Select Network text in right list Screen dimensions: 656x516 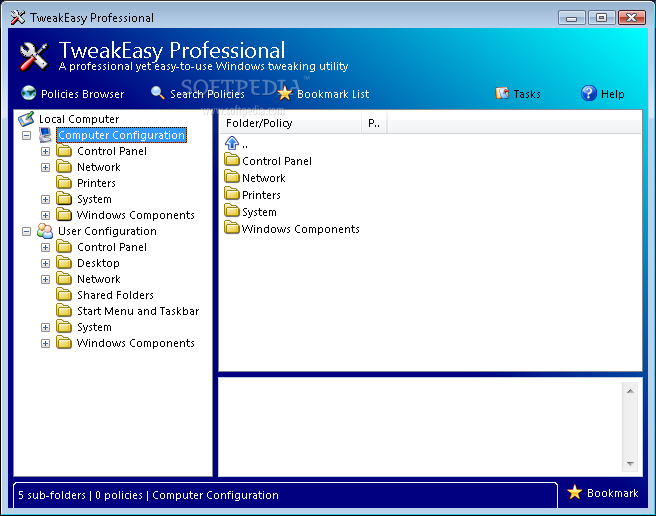coord(264,178)
